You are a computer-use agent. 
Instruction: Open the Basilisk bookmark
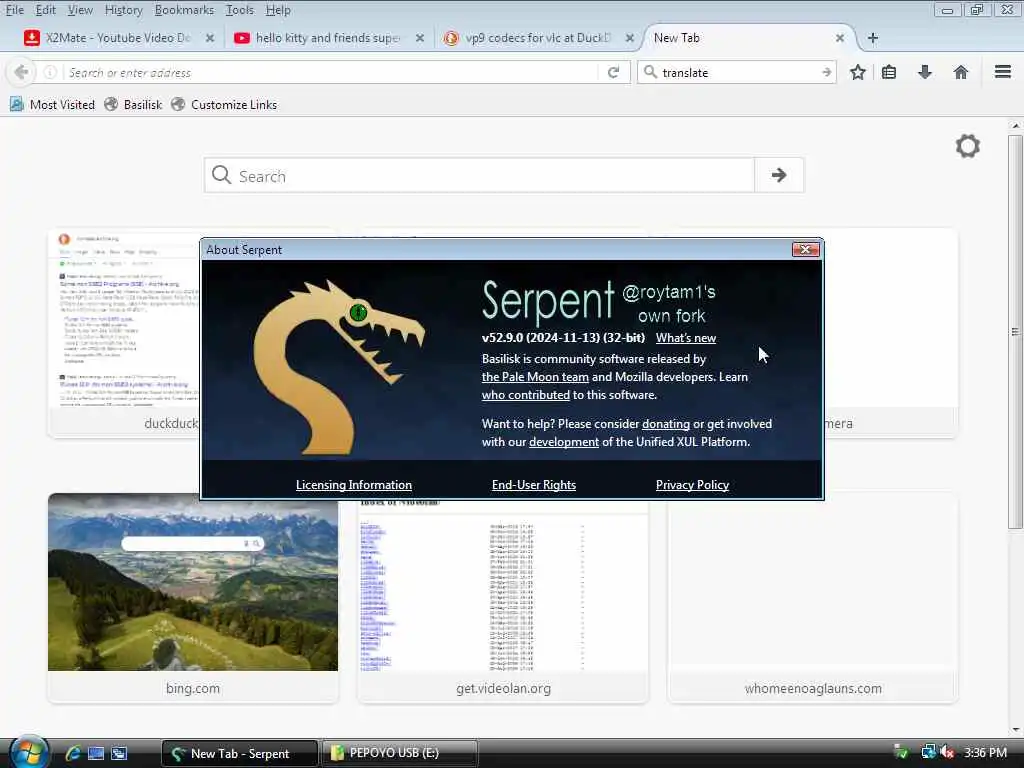[134, 104]
